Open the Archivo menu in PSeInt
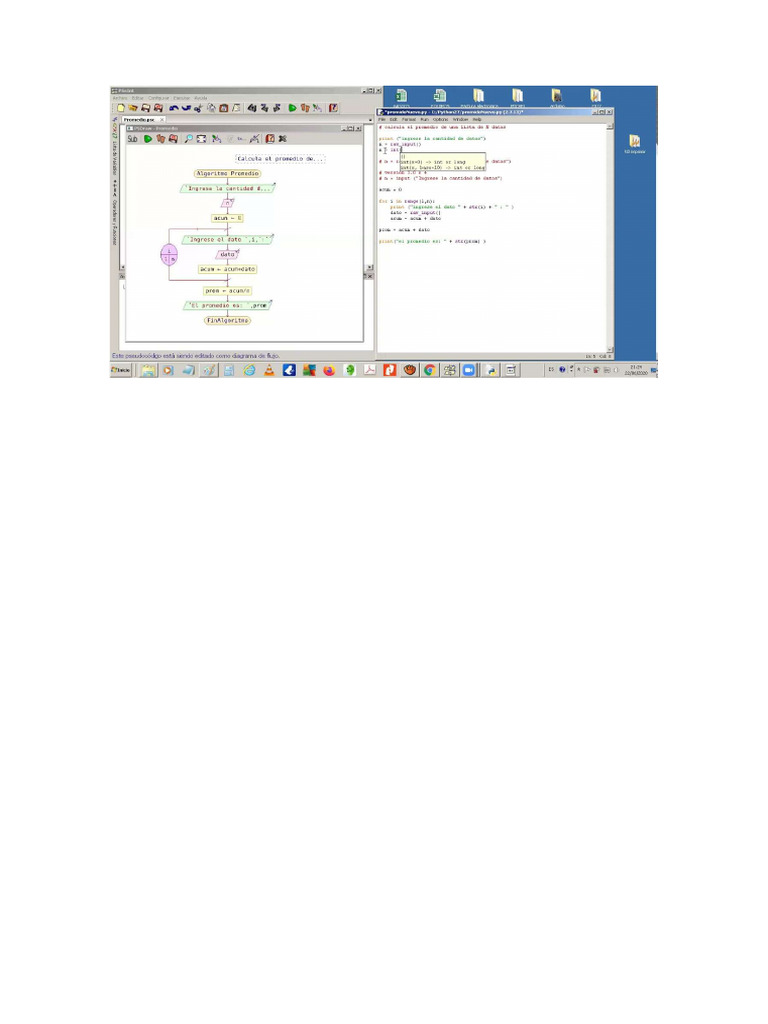The image size is (768, 1024). point(120,98)
